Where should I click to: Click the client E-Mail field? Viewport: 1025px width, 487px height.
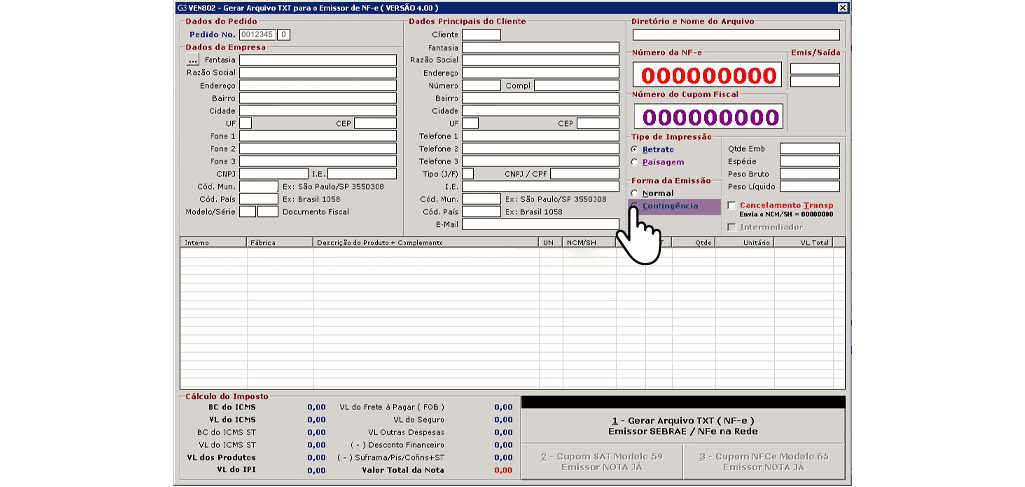[540, 225]
